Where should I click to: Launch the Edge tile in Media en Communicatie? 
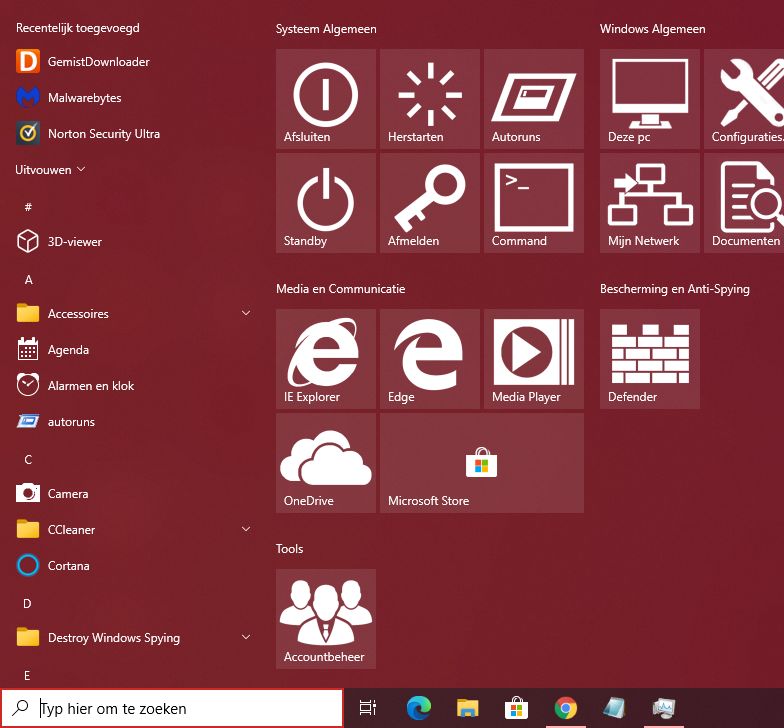(430, 358)
